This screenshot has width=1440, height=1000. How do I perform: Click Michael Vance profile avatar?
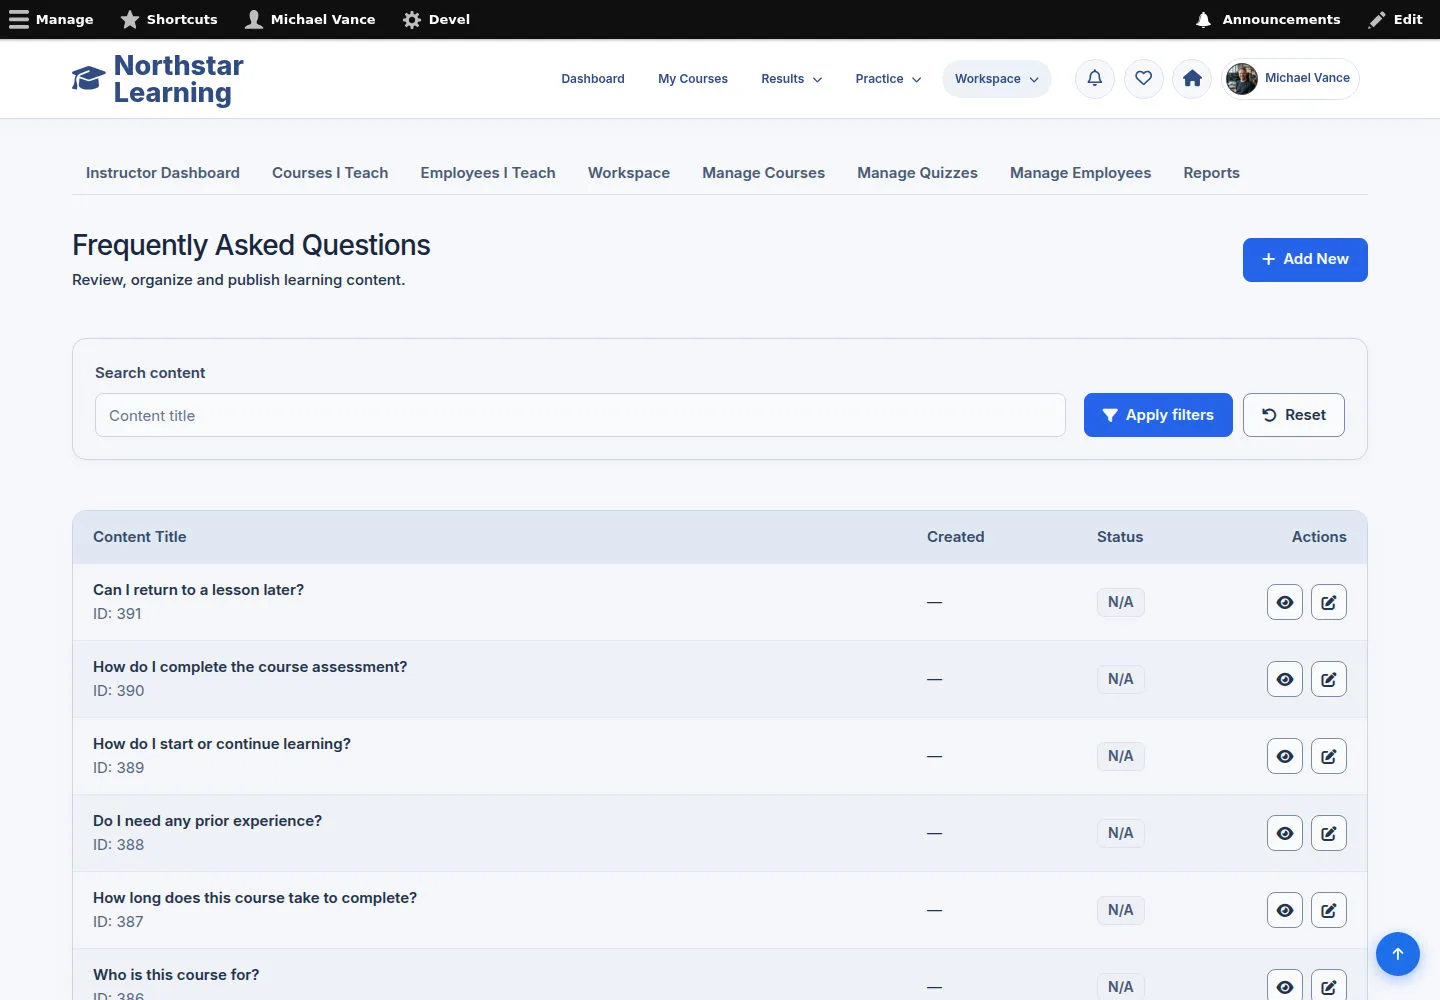[x=1242, y=79]
